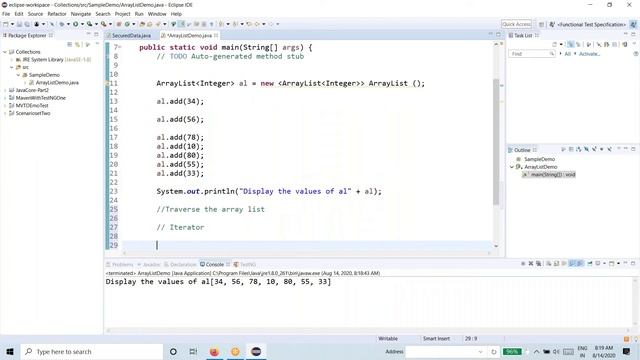This screenshot has height=360, width=640.
Task: Open the Debug dropdown arrow
Action: coord(68,24)
